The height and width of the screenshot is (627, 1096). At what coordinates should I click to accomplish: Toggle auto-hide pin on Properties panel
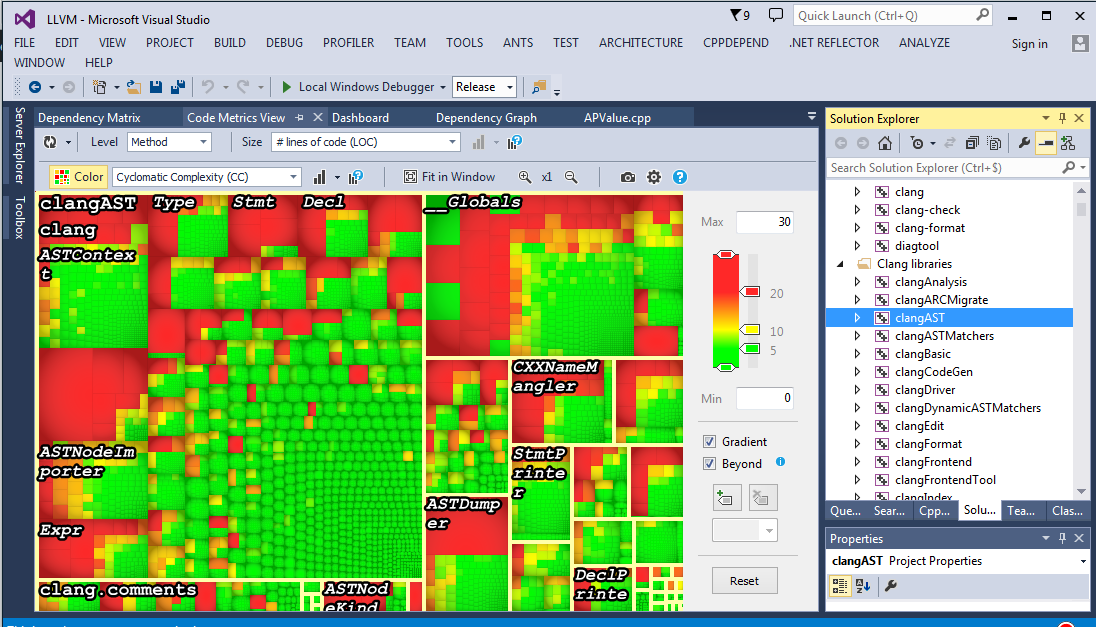pos(1062,538)
